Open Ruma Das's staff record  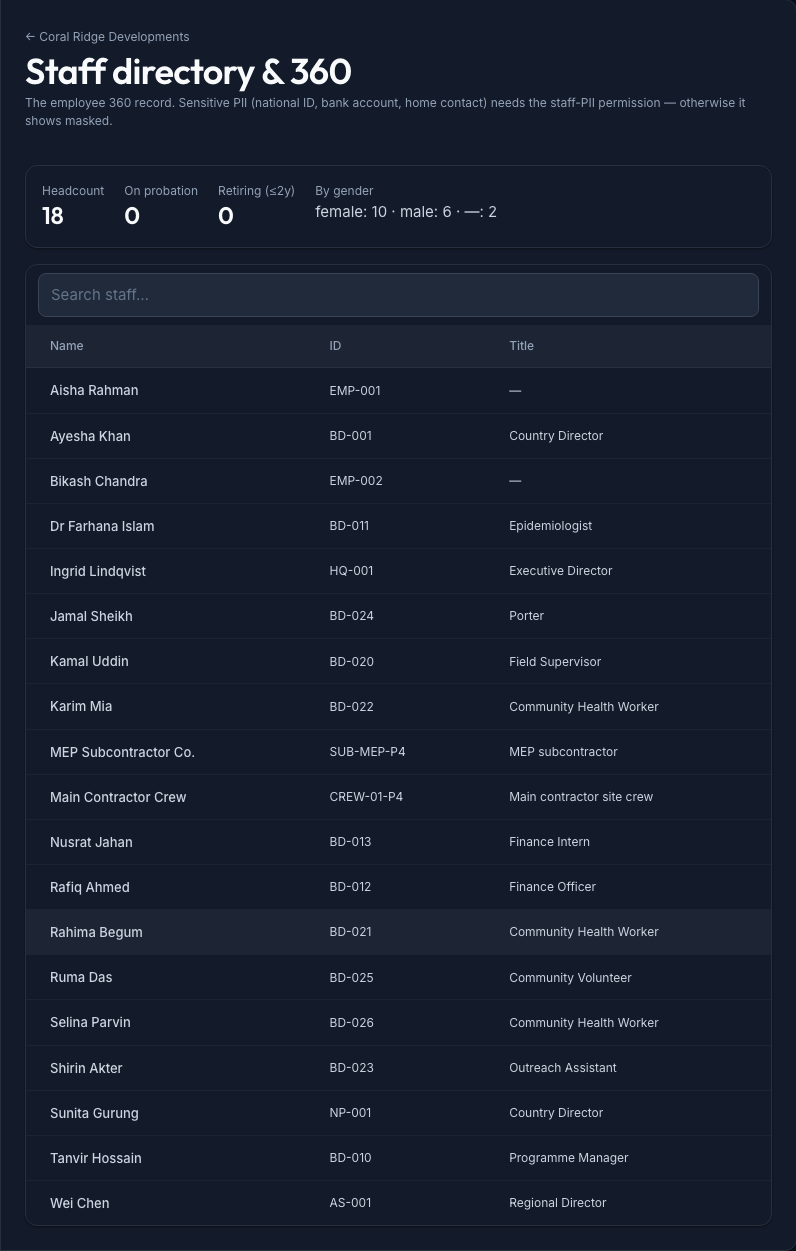point(398,977)
